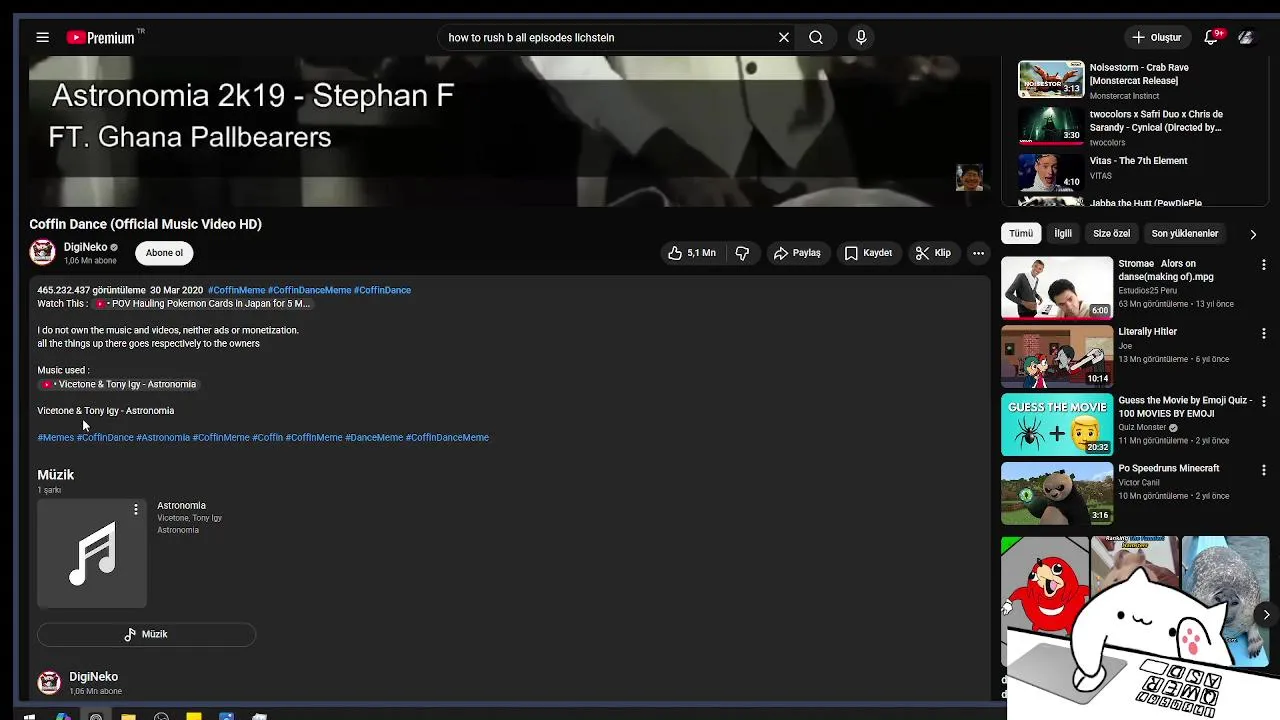Open DigiNeko channel avatar beside title

coord(42,252)
